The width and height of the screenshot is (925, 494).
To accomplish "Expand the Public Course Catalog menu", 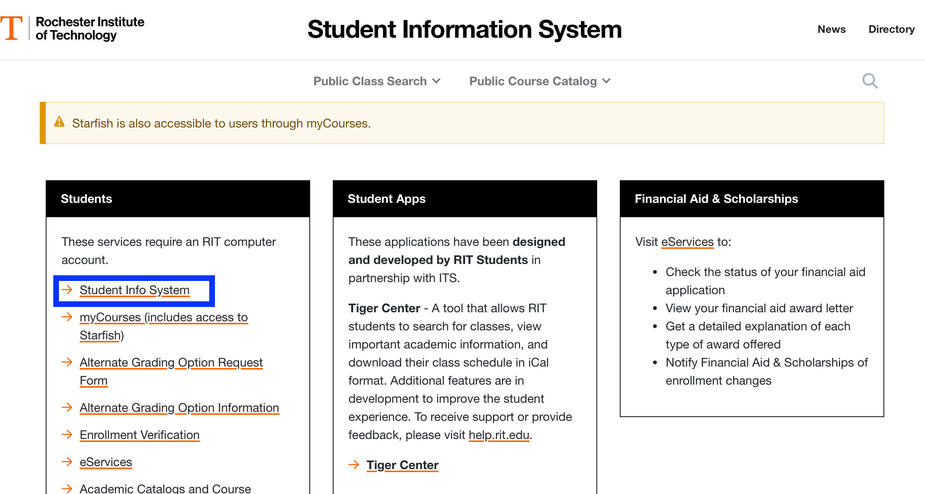I will pos(540,81).
